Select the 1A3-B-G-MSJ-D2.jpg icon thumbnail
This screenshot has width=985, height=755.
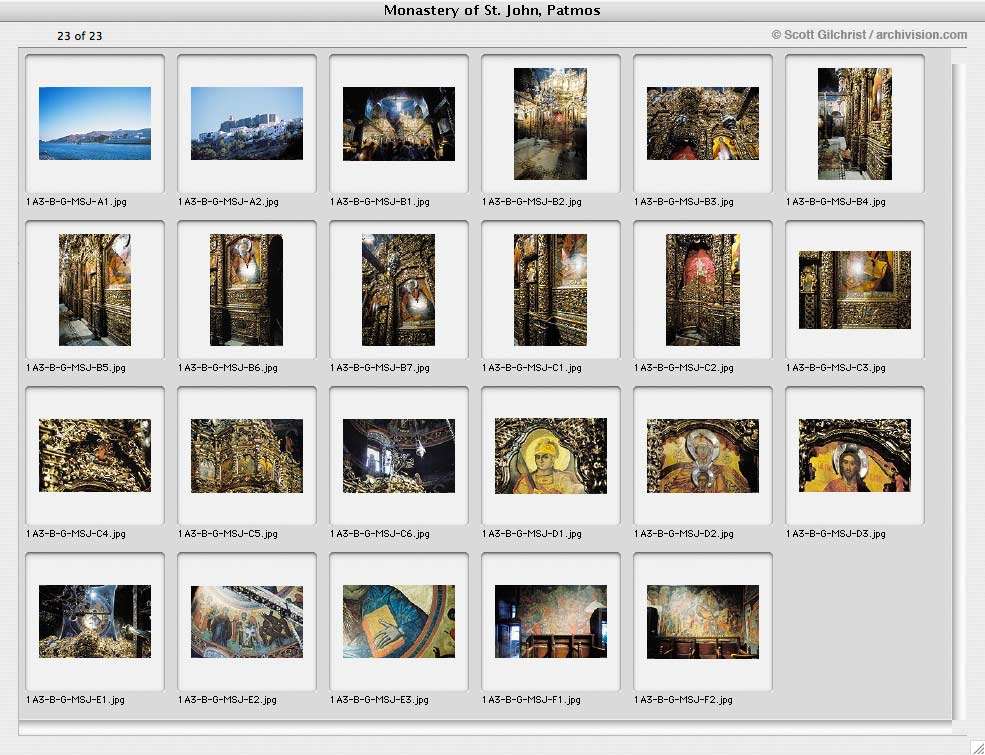[x=703, y=455]
